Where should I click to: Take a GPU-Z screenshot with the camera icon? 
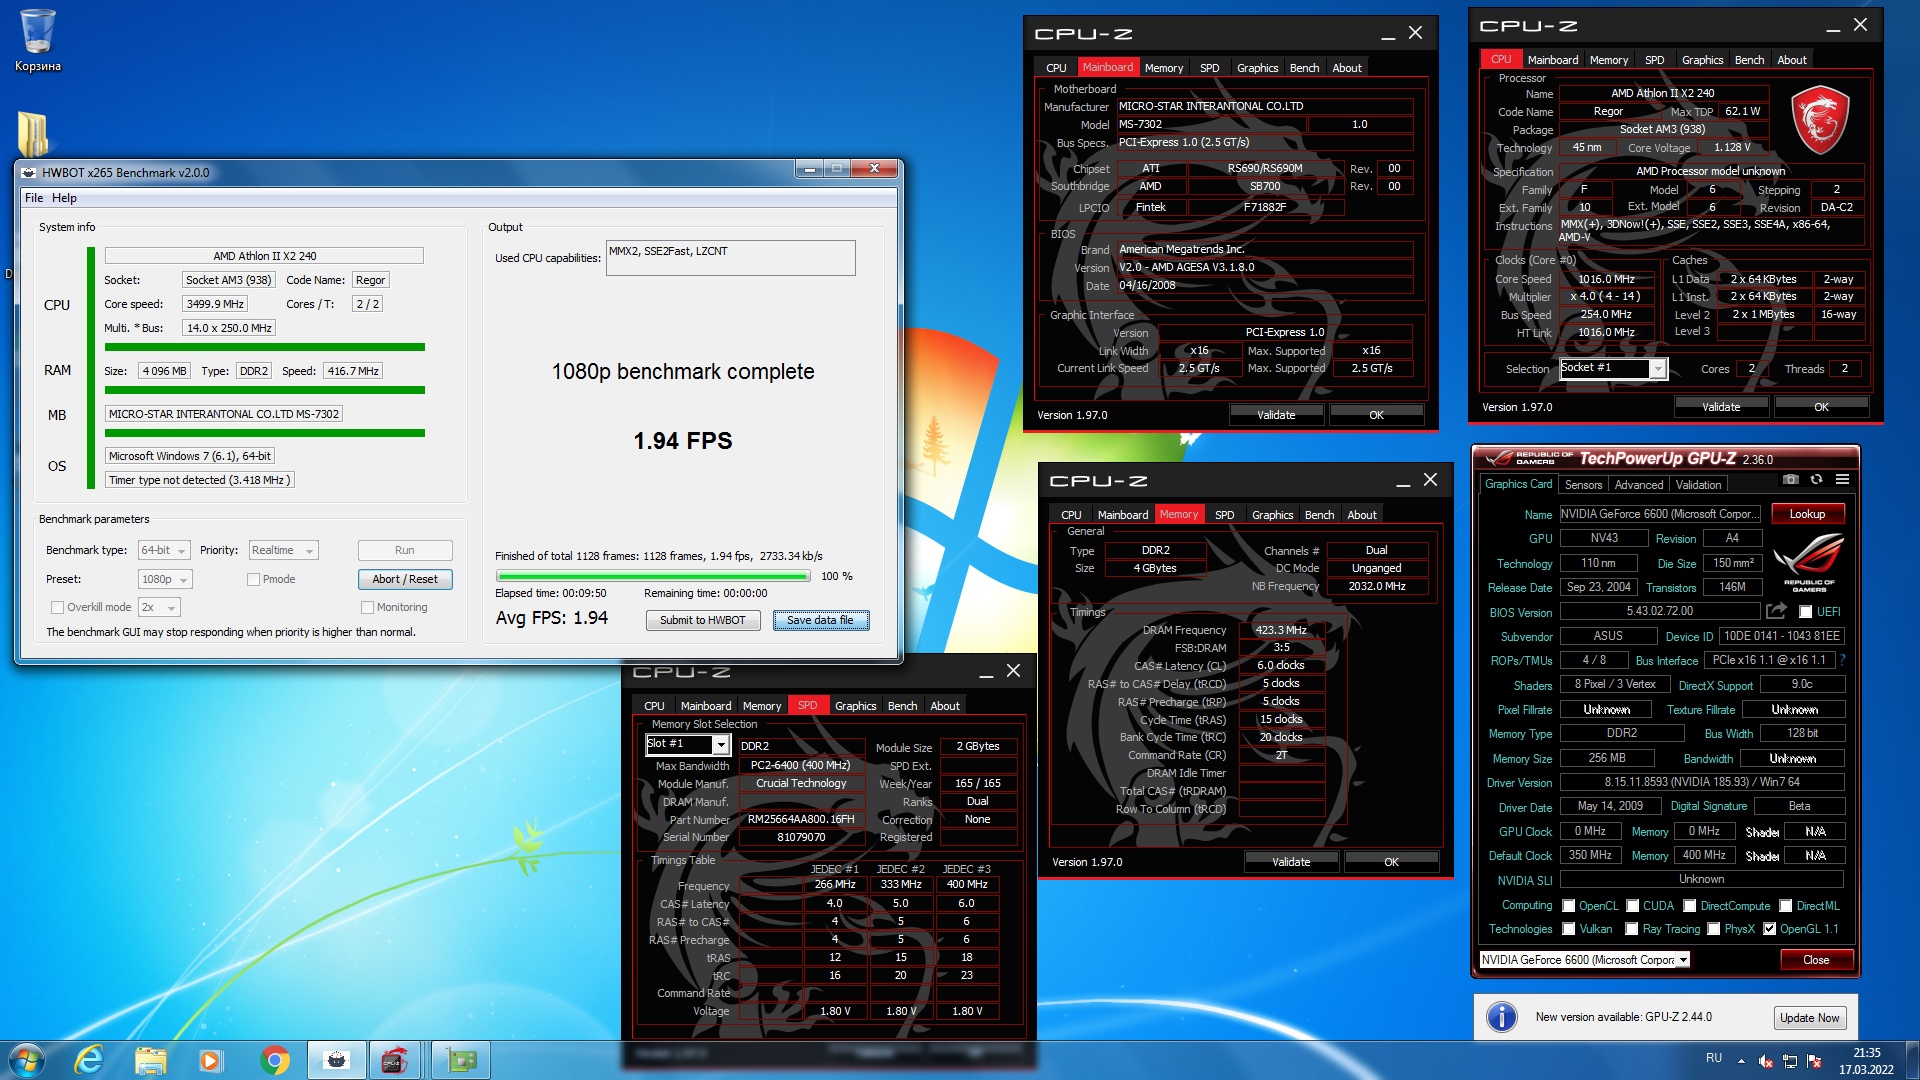pos(1790,480)
